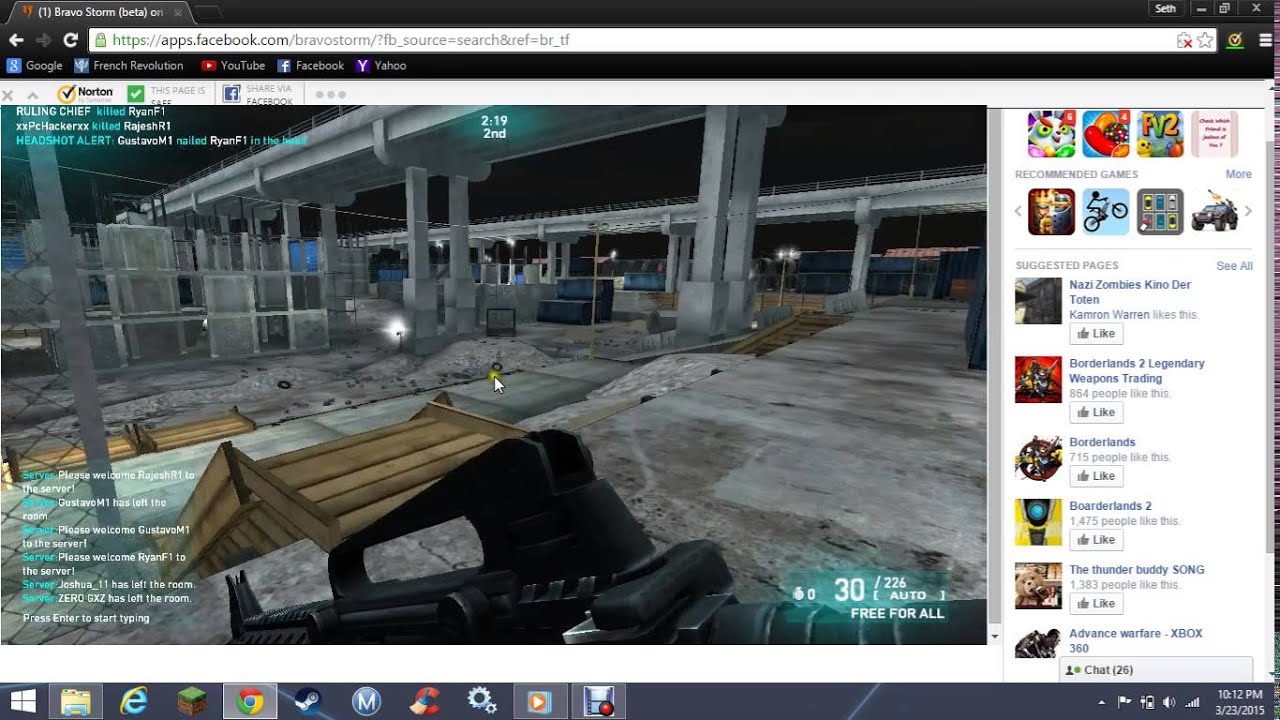Go to previous recommended games with left arrow

[x=1018, y=211]
